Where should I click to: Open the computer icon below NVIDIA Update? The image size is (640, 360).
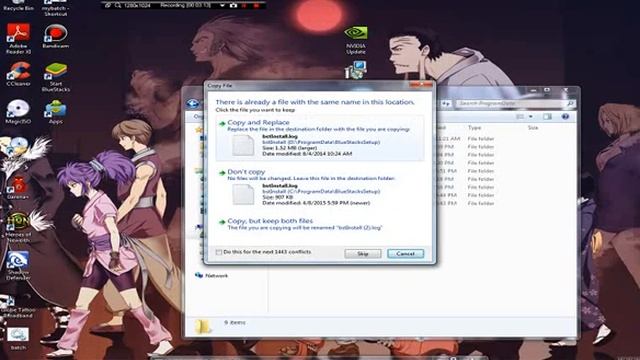[x=356, y=69]
